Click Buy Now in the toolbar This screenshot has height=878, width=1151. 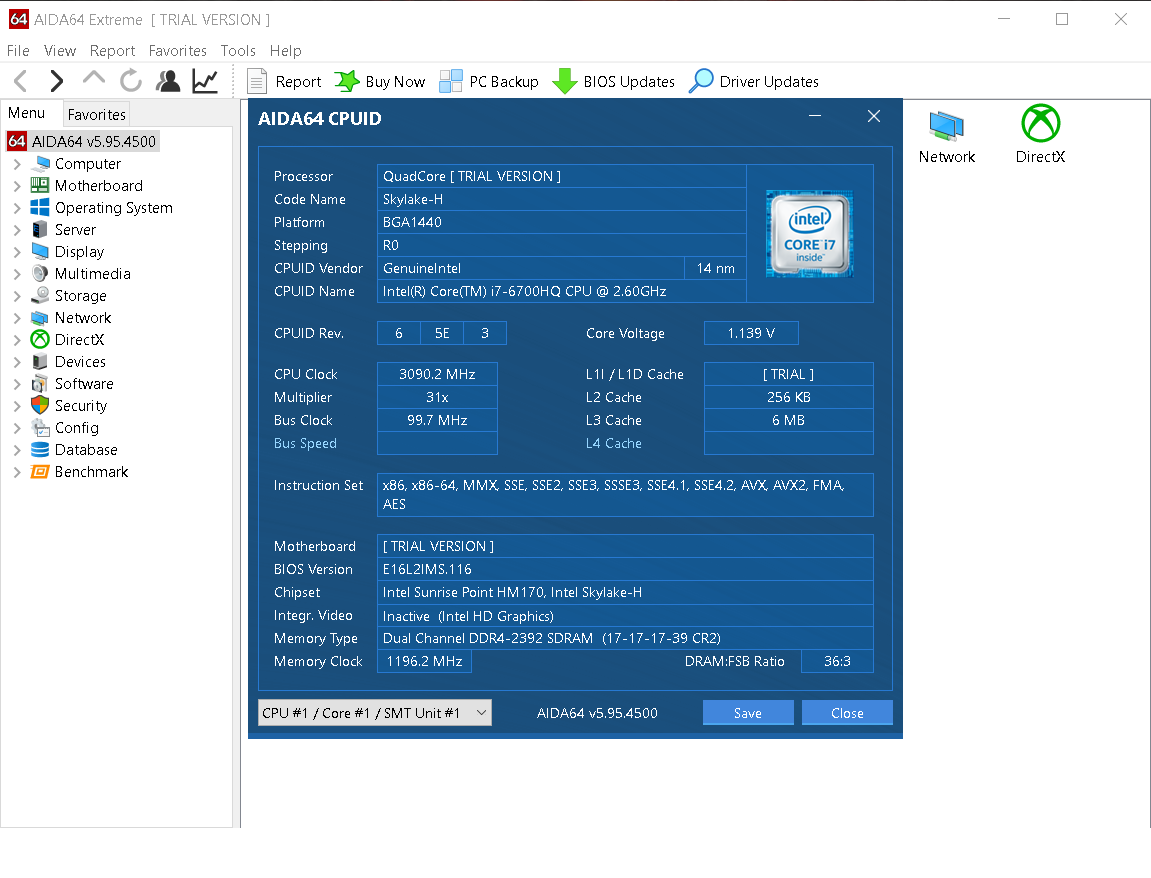380,81
